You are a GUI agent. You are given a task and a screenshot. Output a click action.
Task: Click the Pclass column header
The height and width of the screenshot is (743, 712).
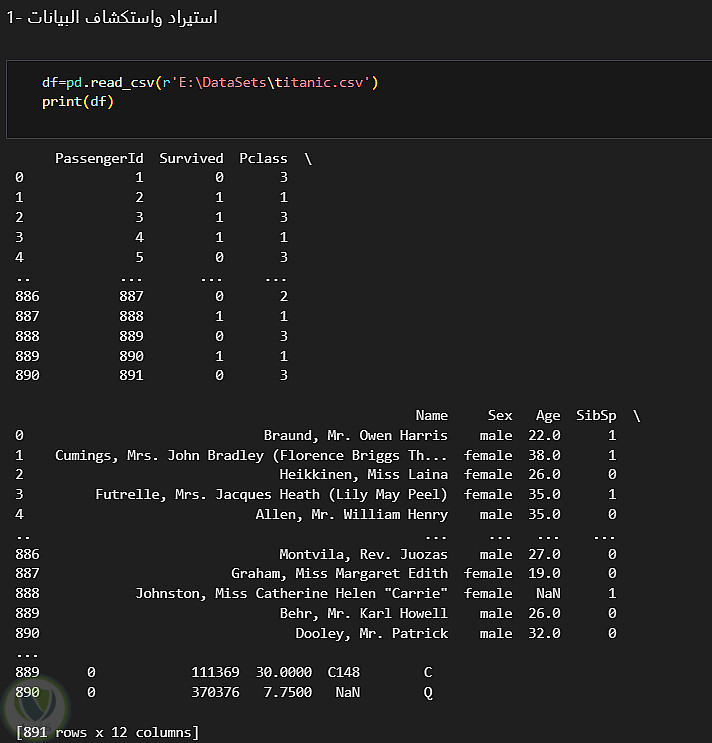click(x=263, y=158)
